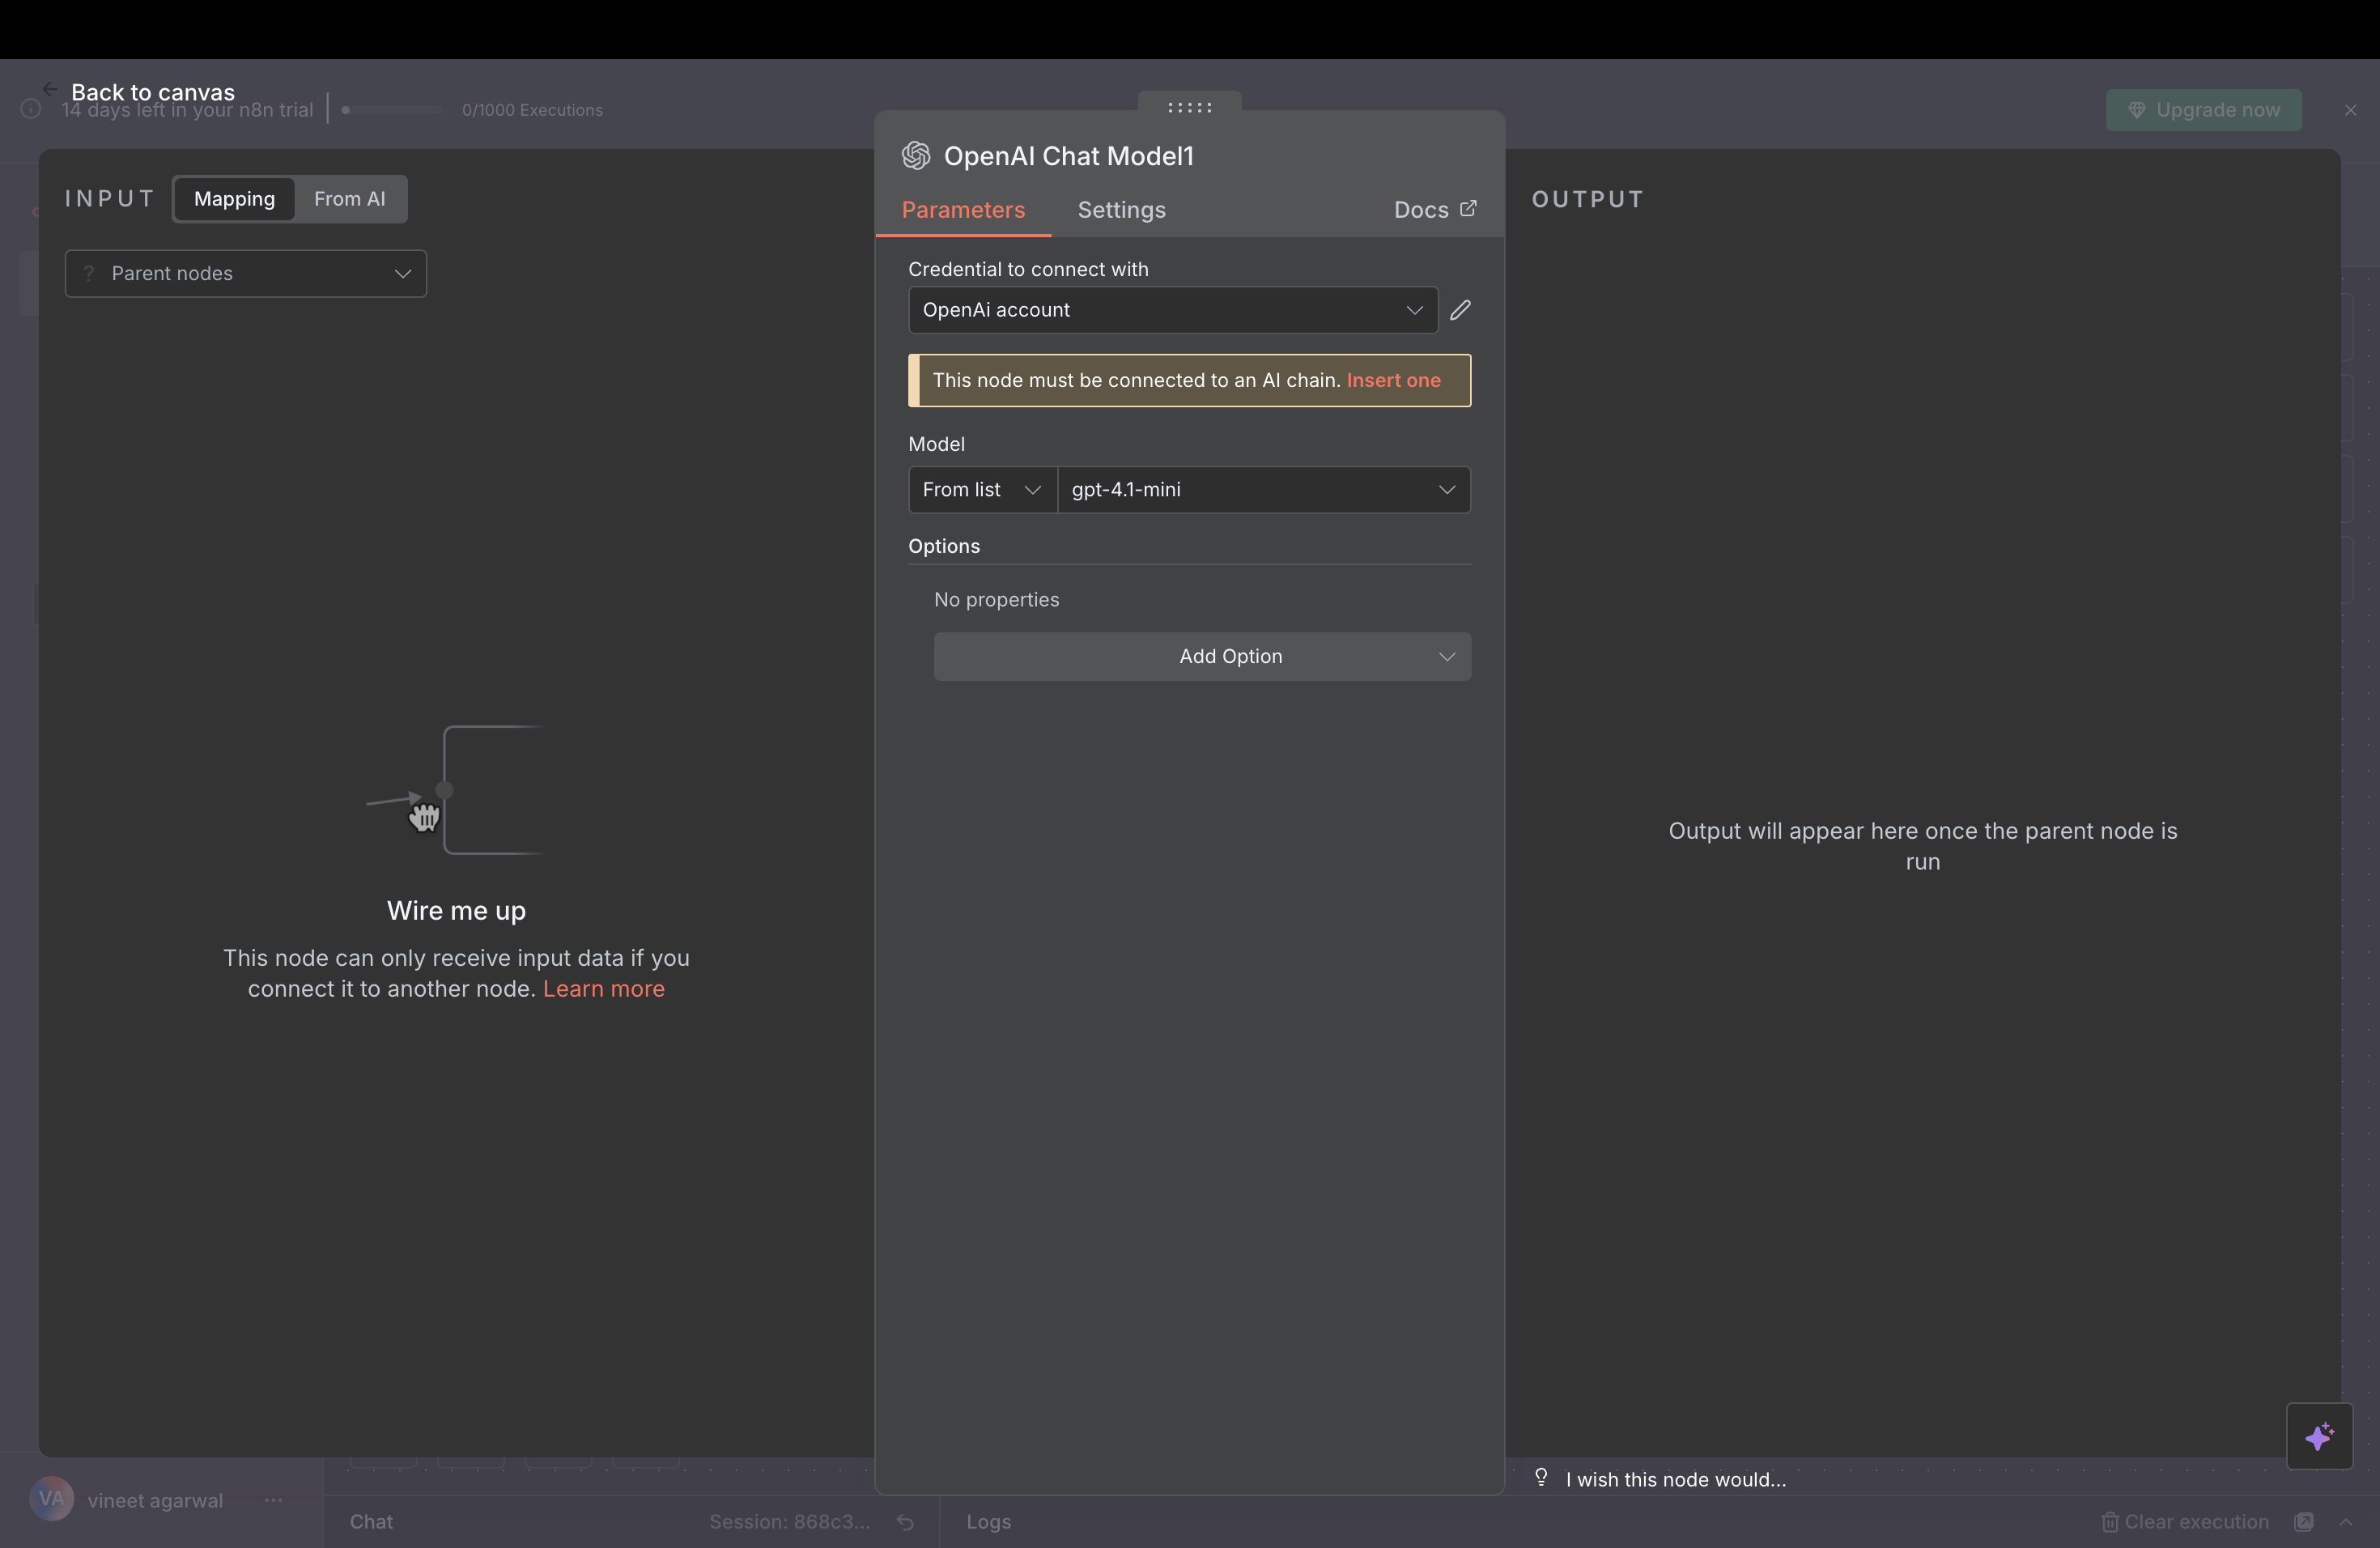2380x1548 pixels.
Task: Click the lightbulb icon beside the feedback prompt
Action: coord(1541,1478)
